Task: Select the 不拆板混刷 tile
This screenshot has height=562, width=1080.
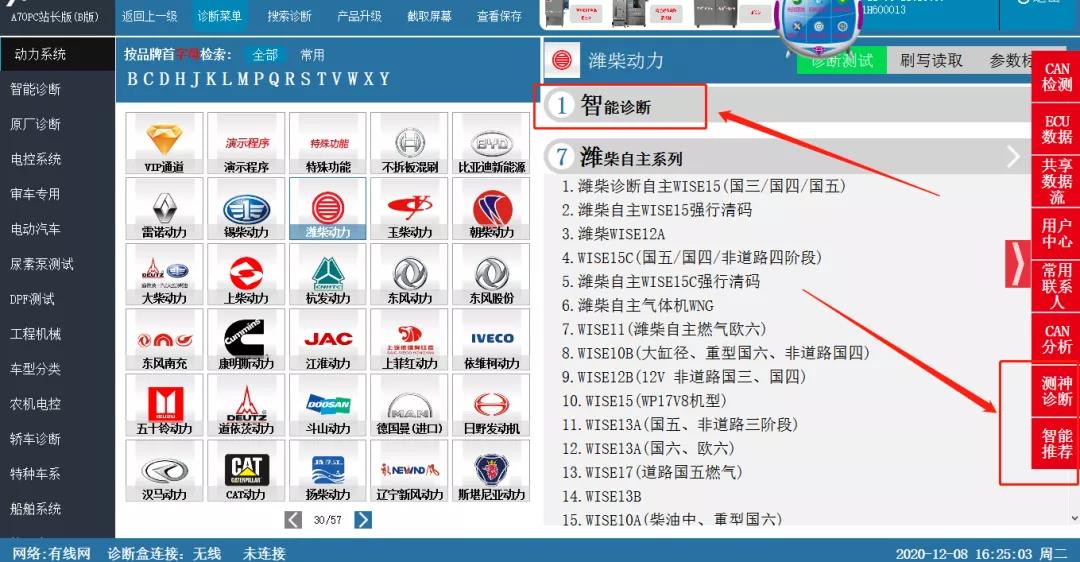Action: pyautogui.click(x=409, y=143)
